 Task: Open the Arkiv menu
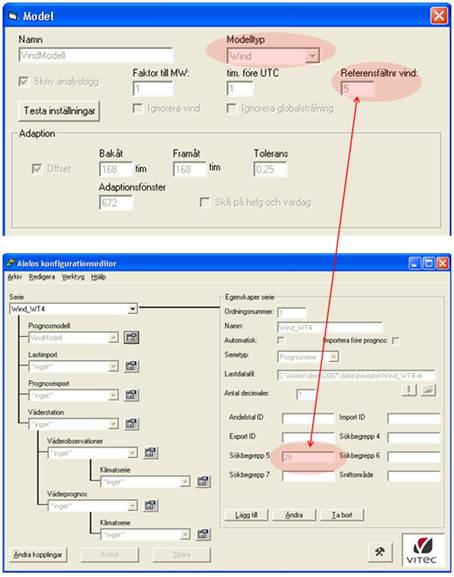(x=15, y=277)
